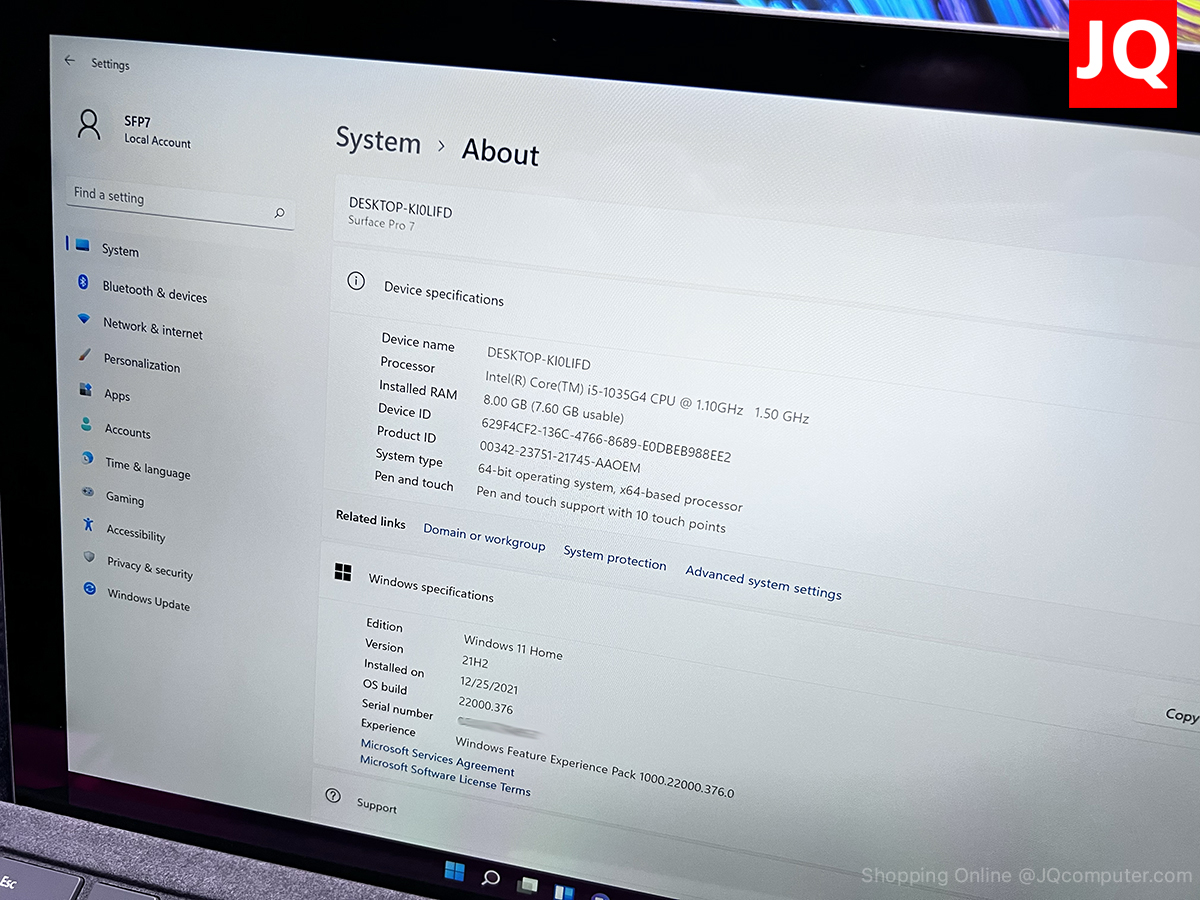
Task: Select the OS build value 22000.376
Action: (x=485, y=705)
